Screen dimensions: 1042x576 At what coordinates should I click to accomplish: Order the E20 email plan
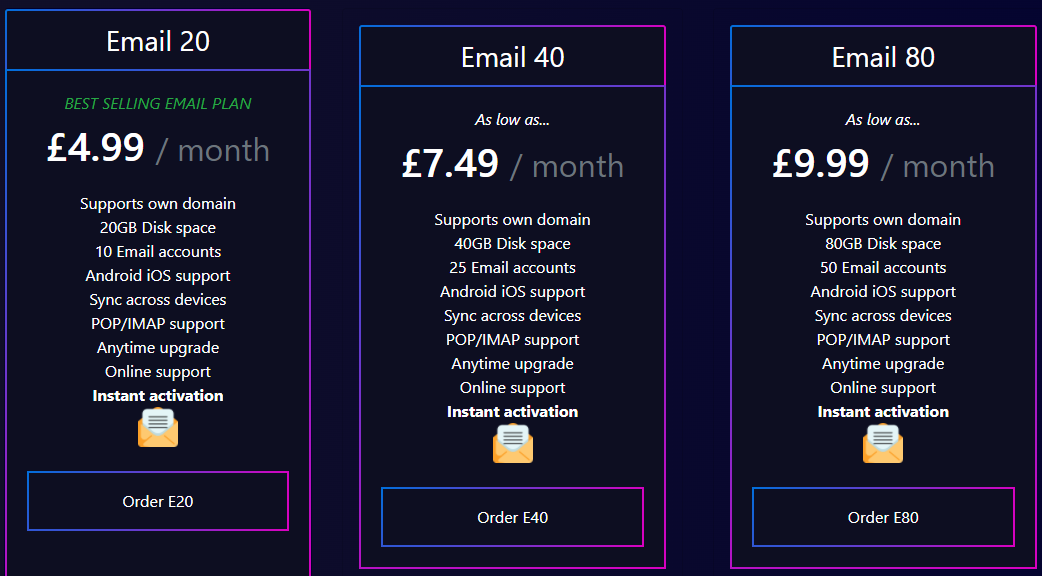[158, 501]
